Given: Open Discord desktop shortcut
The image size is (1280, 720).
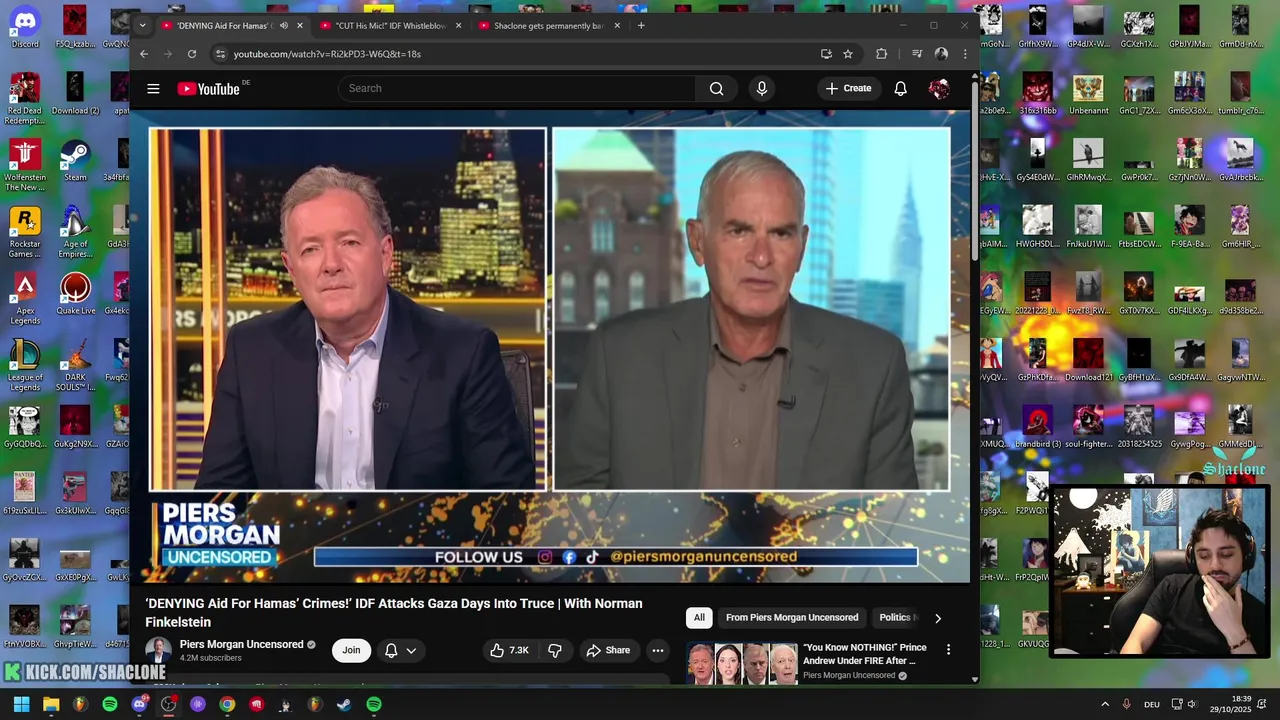Looking at the screenshot, I should [x=25, y=27].
